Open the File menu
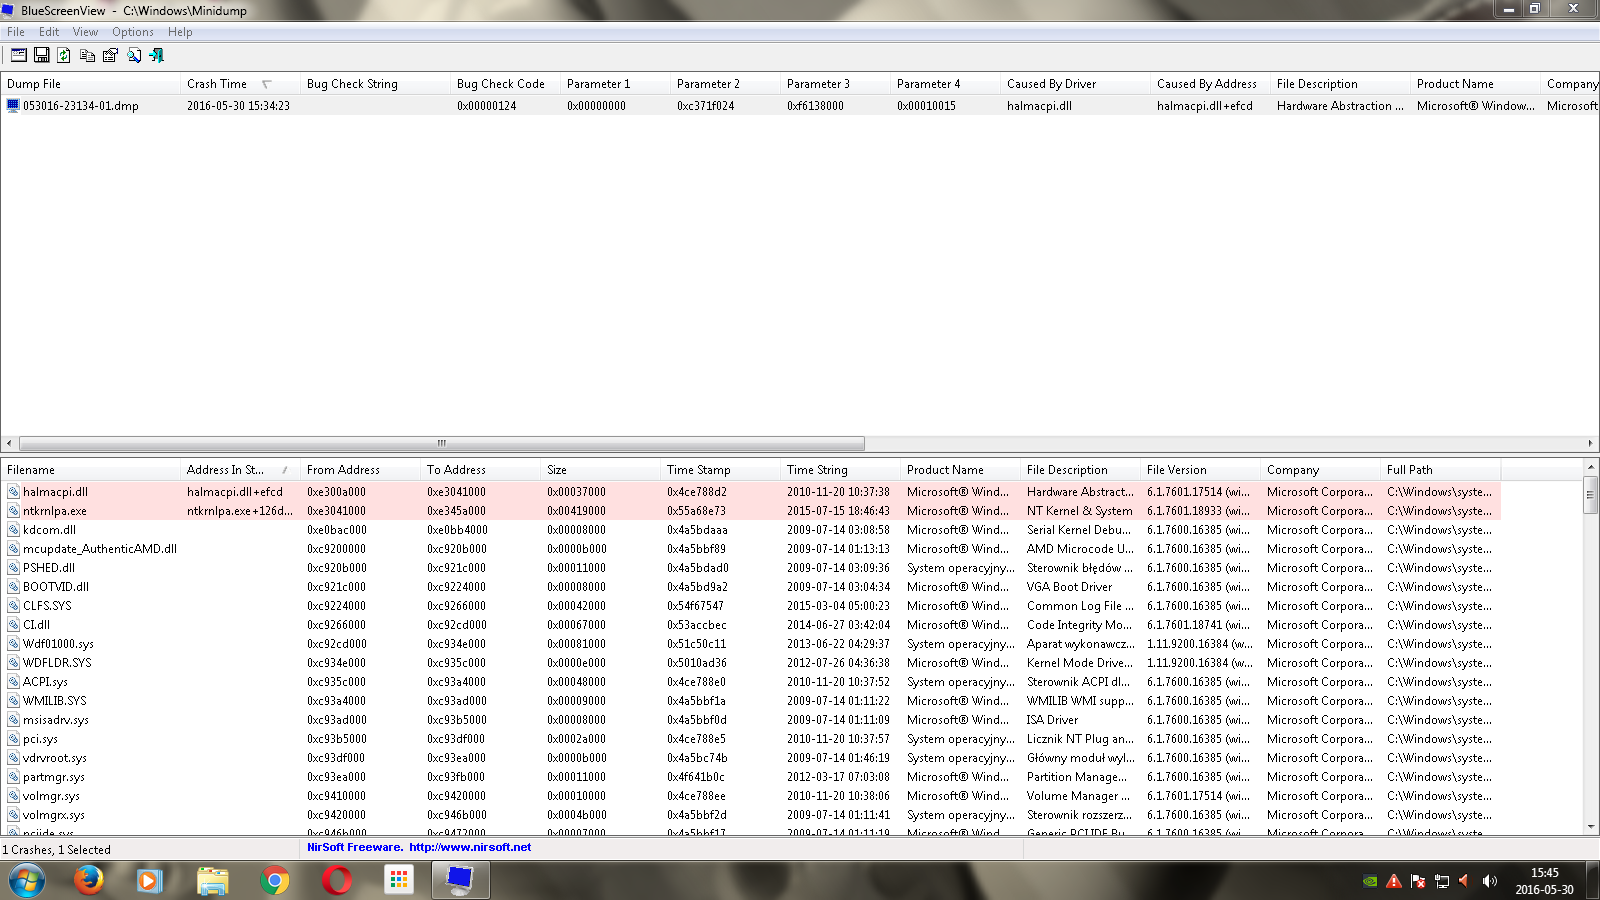The height and width of the screenshot is (900, 1600). (x=16, y=32)
